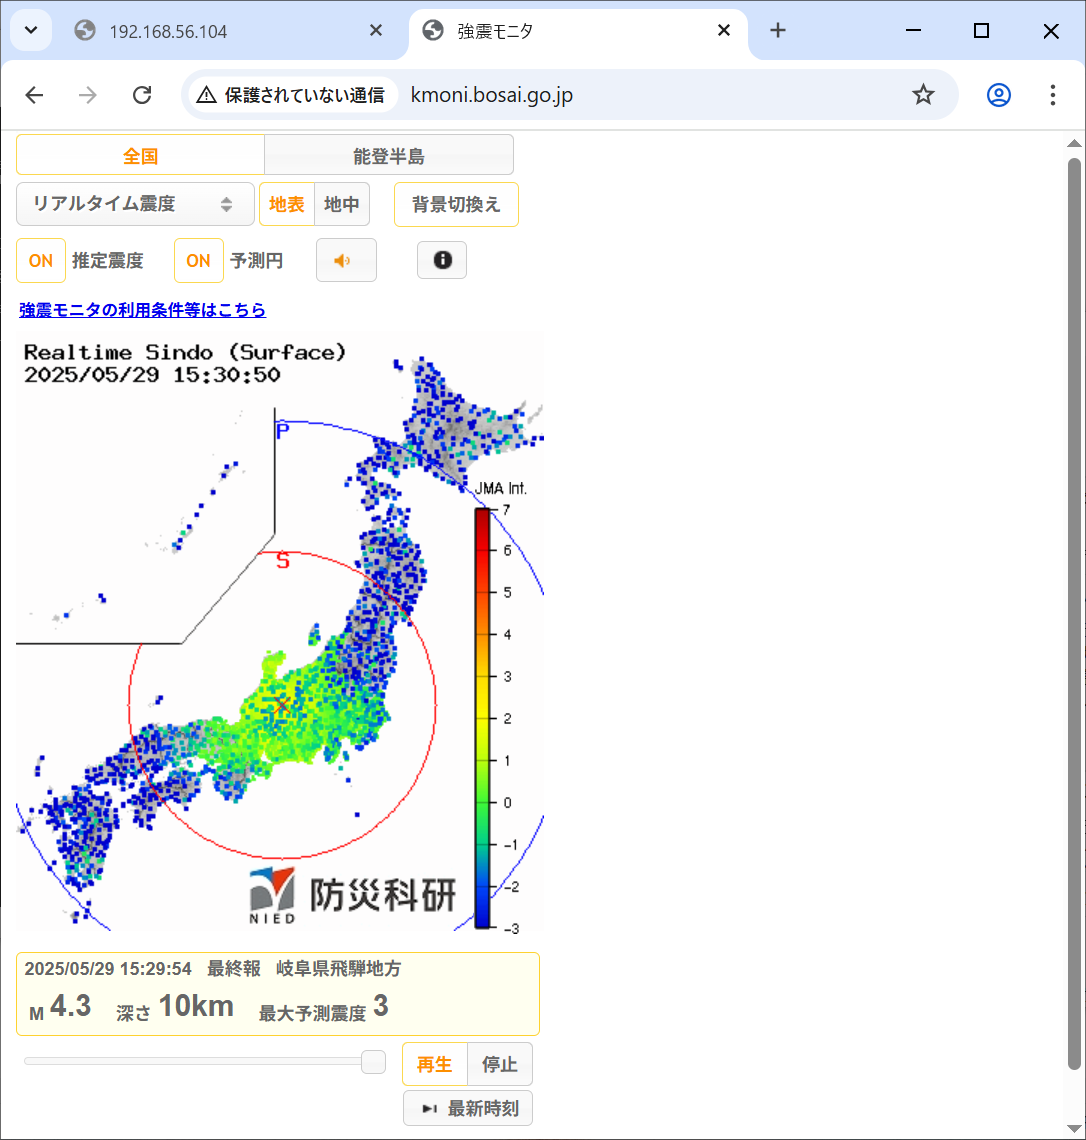Reload the page using the refresh icon
This screenshot has width=1086, height=1140.
tap(142, 95)
